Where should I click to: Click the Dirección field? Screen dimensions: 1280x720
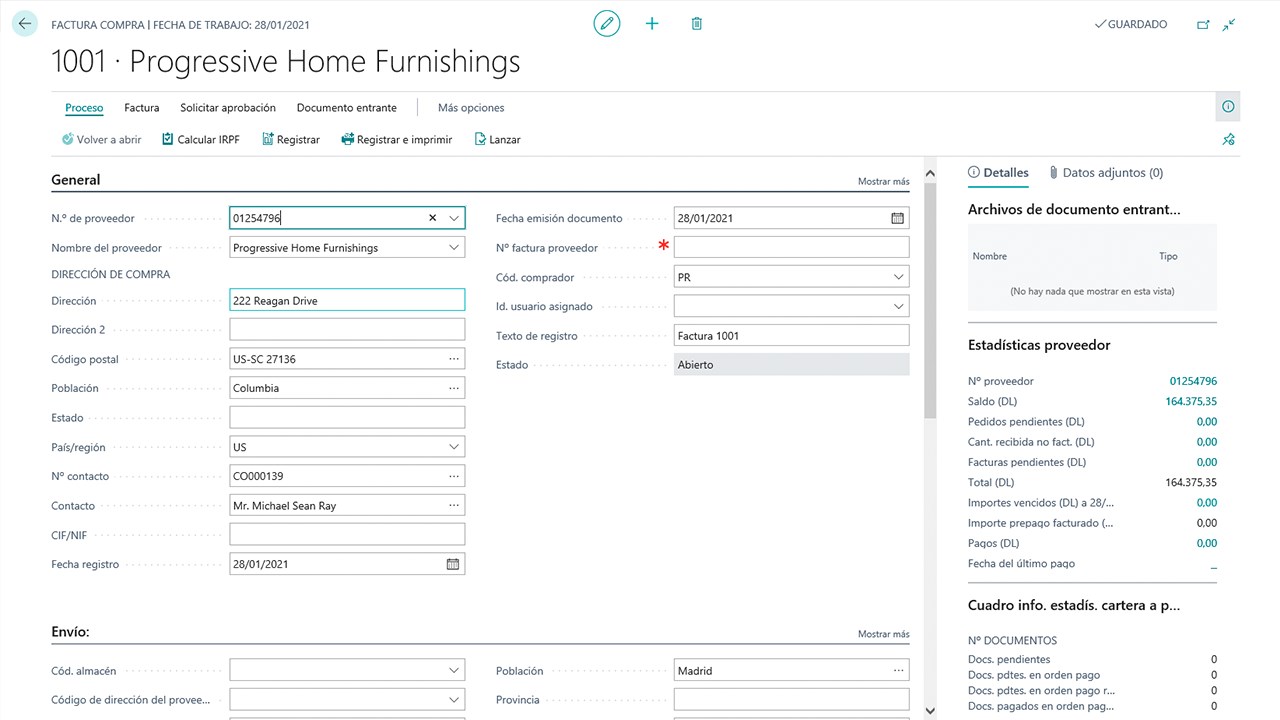347,300
